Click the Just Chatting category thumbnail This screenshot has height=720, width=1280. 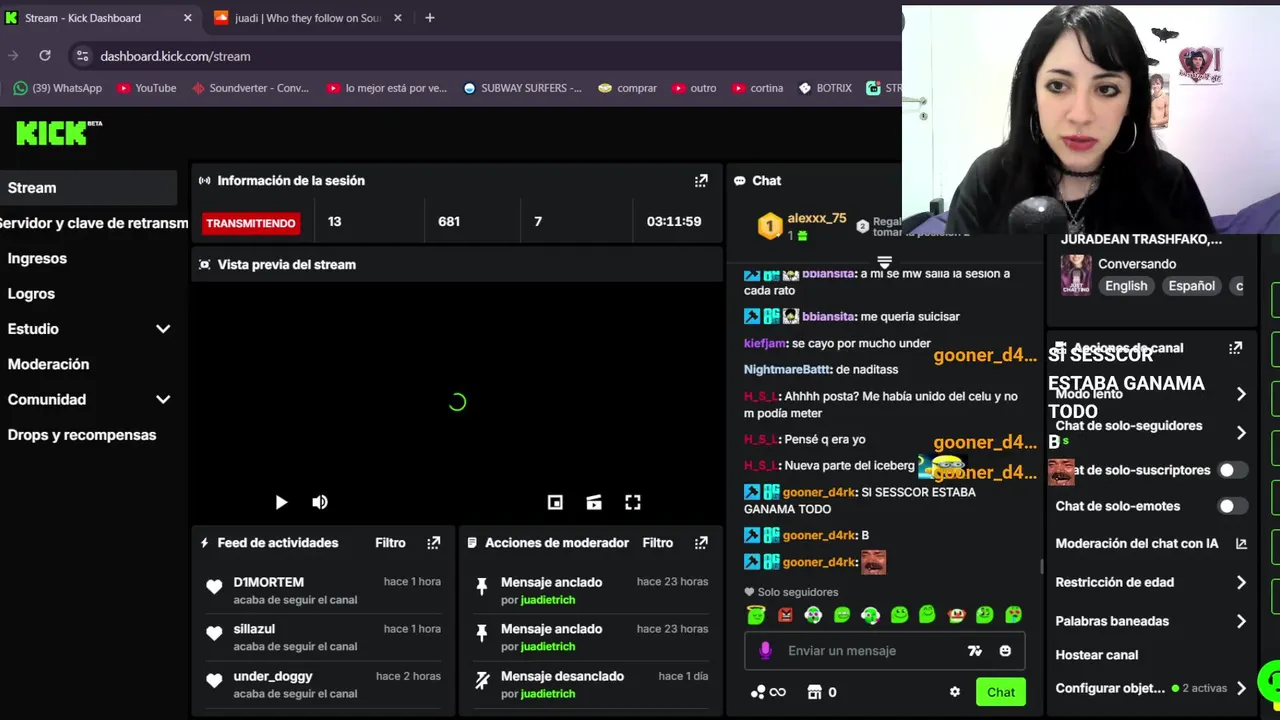coord(1076,274)
